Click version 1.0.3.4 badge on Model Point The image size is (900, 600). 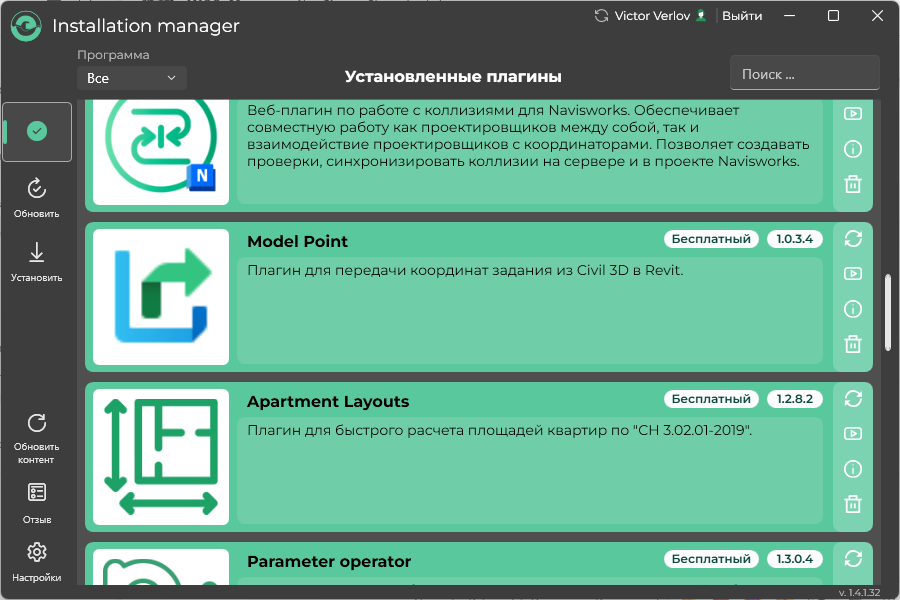pos(794,239)
